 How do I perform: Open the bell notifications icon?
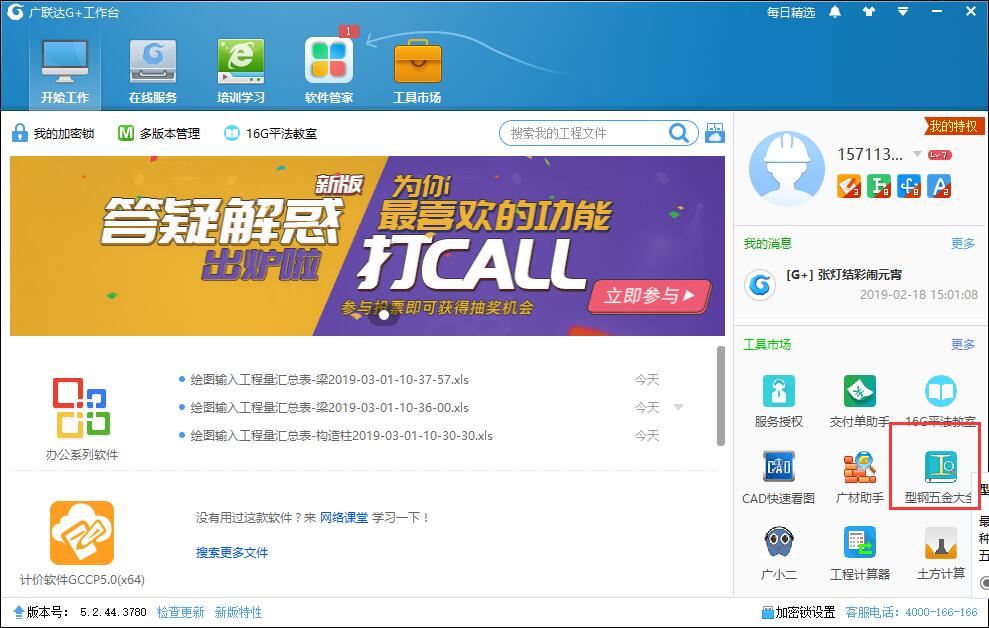[835, 11]
